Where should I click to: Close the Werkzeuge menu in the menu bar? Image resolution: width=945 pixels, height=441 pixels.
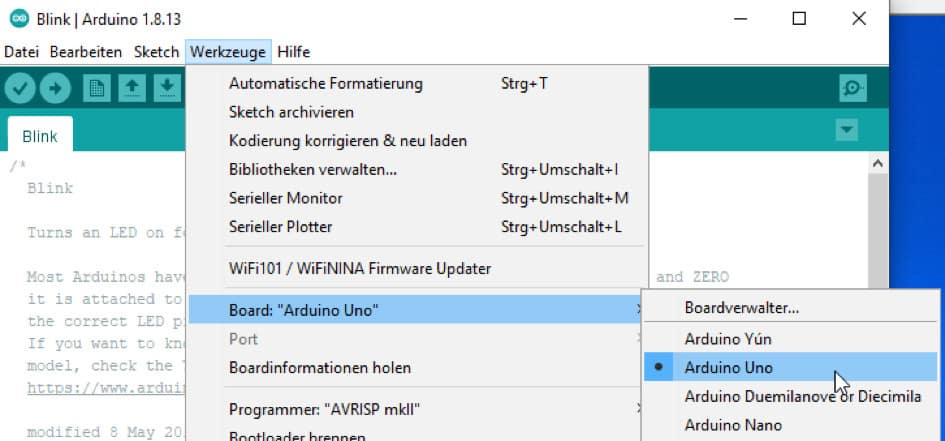pos(228,52)
